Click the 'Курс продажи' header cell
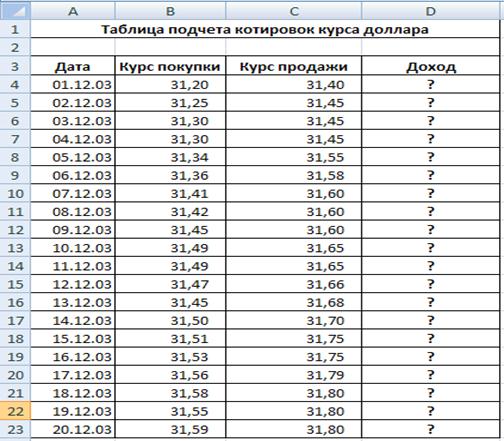Viewport: 504px width, 441px height. point(294,66)
